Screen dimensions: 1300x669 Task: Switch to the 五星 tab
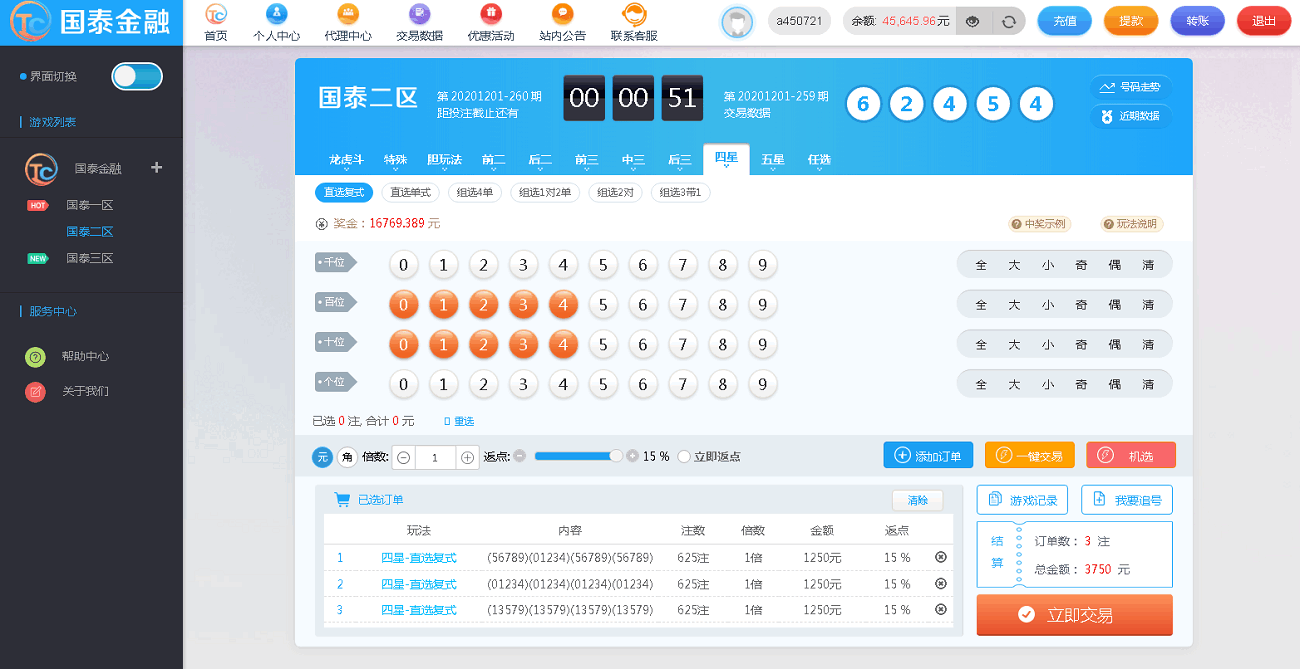coord(772,159)
